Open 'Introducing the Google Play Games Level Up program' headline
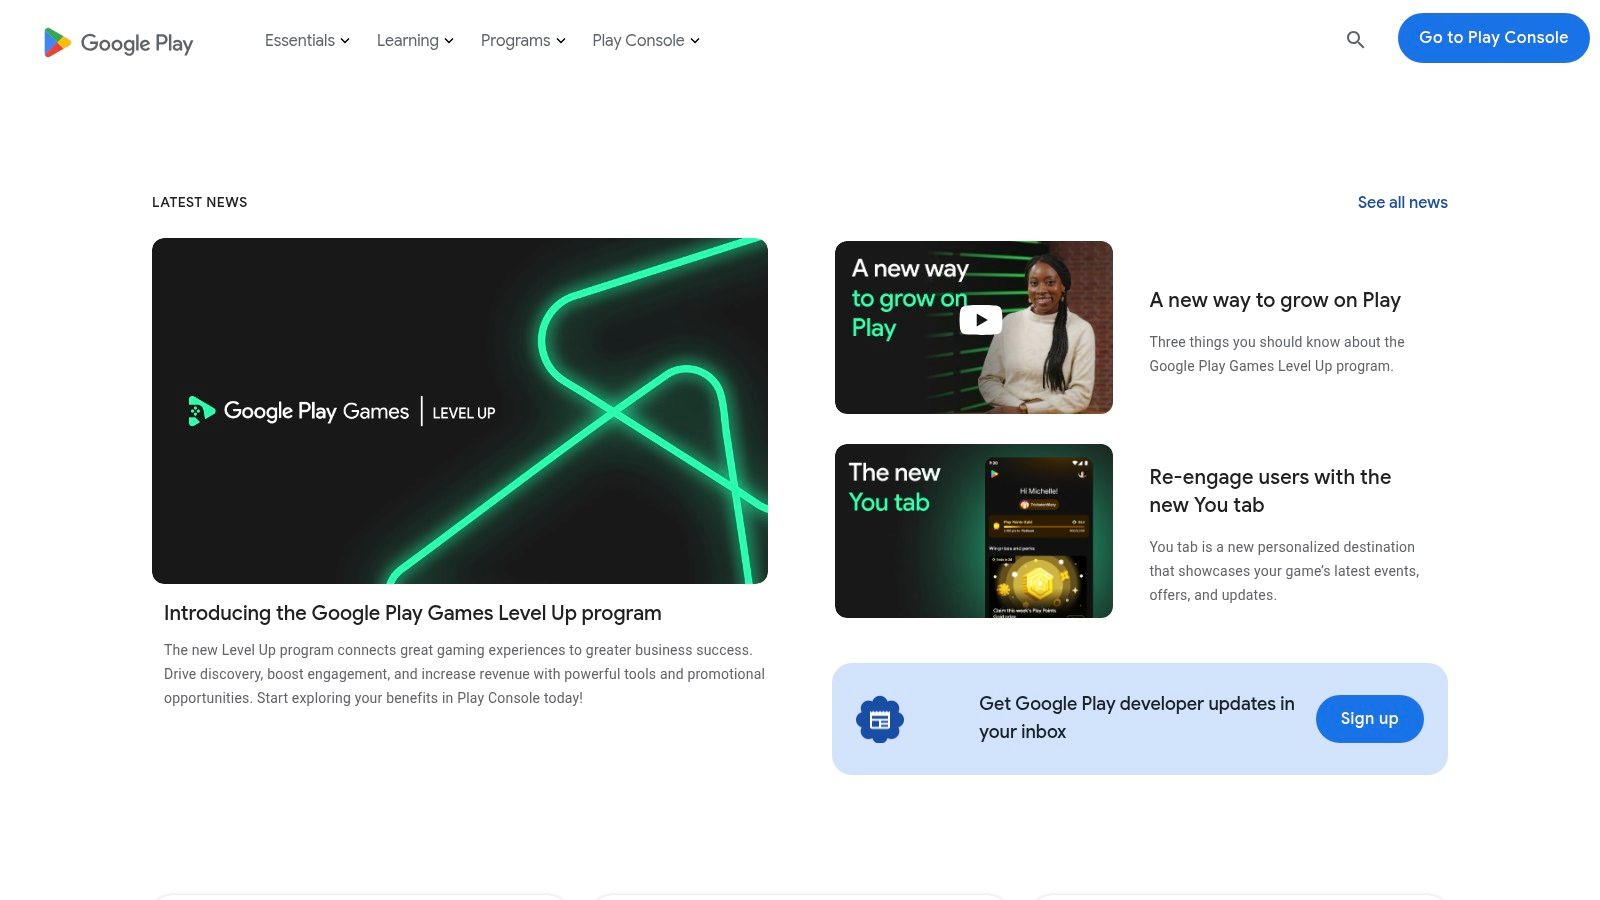Viewport: 1600px width, 900px height. click(412, 613)
